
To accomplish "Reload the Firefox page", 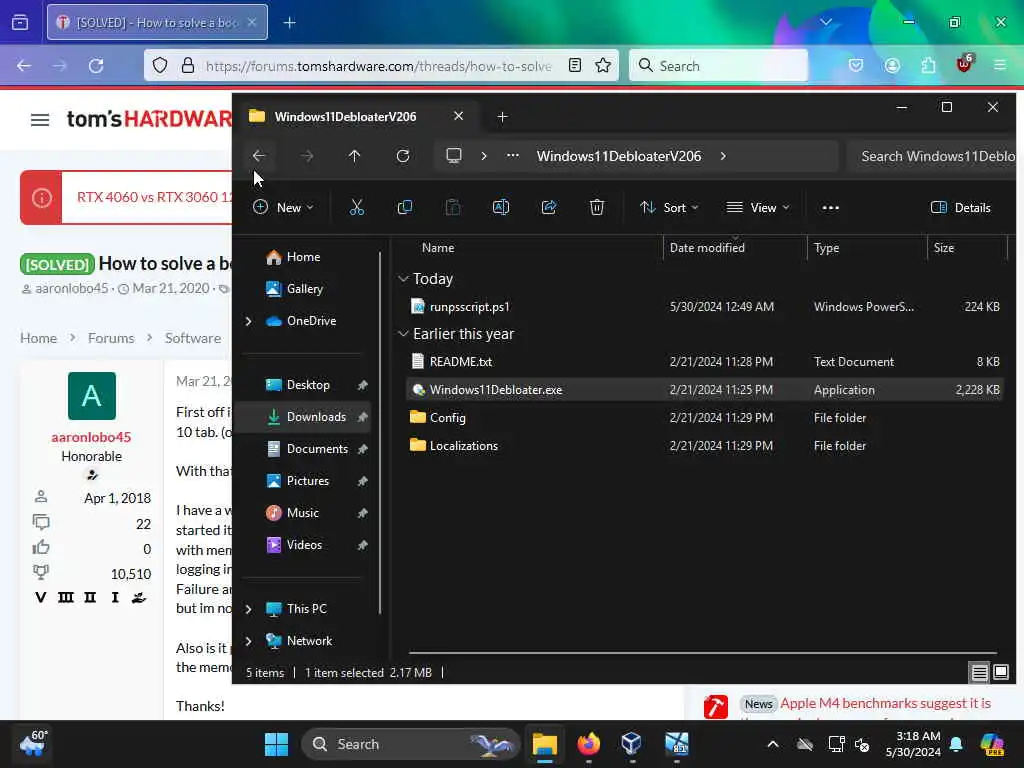I will (96, 65).
